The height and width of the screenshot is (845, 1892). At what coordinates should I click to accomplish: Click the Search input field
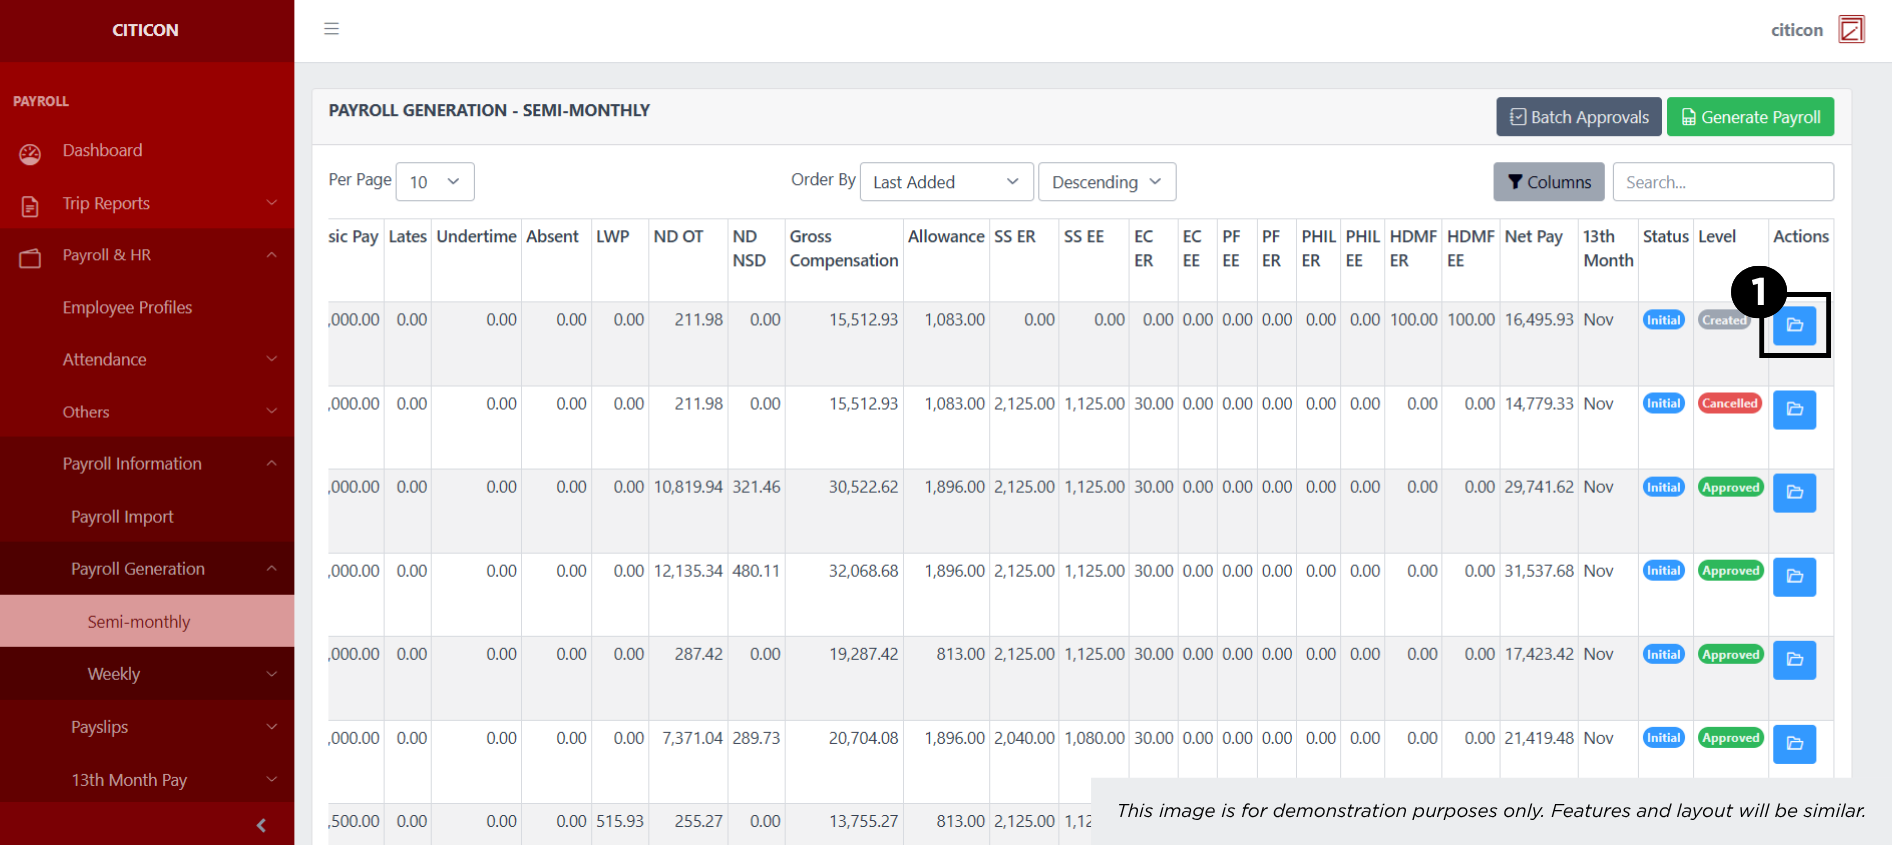point(1722,182)
